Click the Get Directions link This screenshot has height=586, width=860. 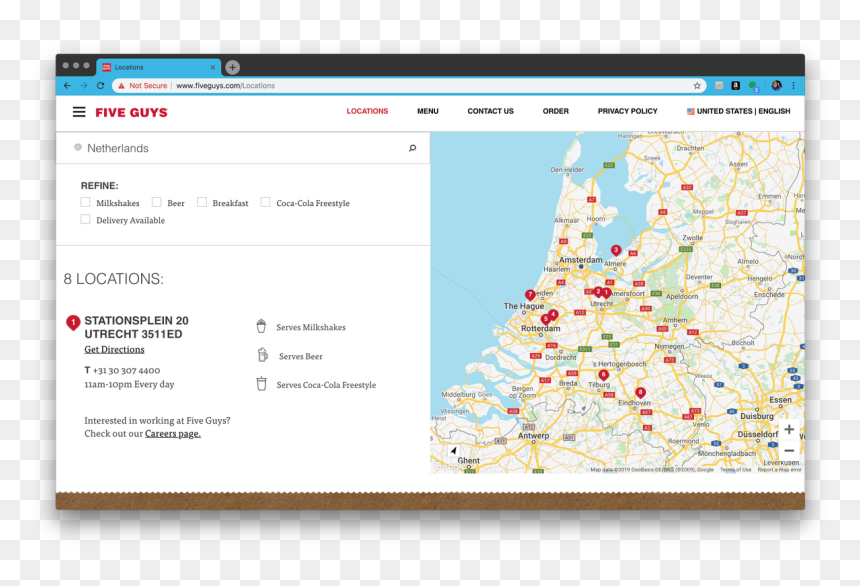coord(114,350)
